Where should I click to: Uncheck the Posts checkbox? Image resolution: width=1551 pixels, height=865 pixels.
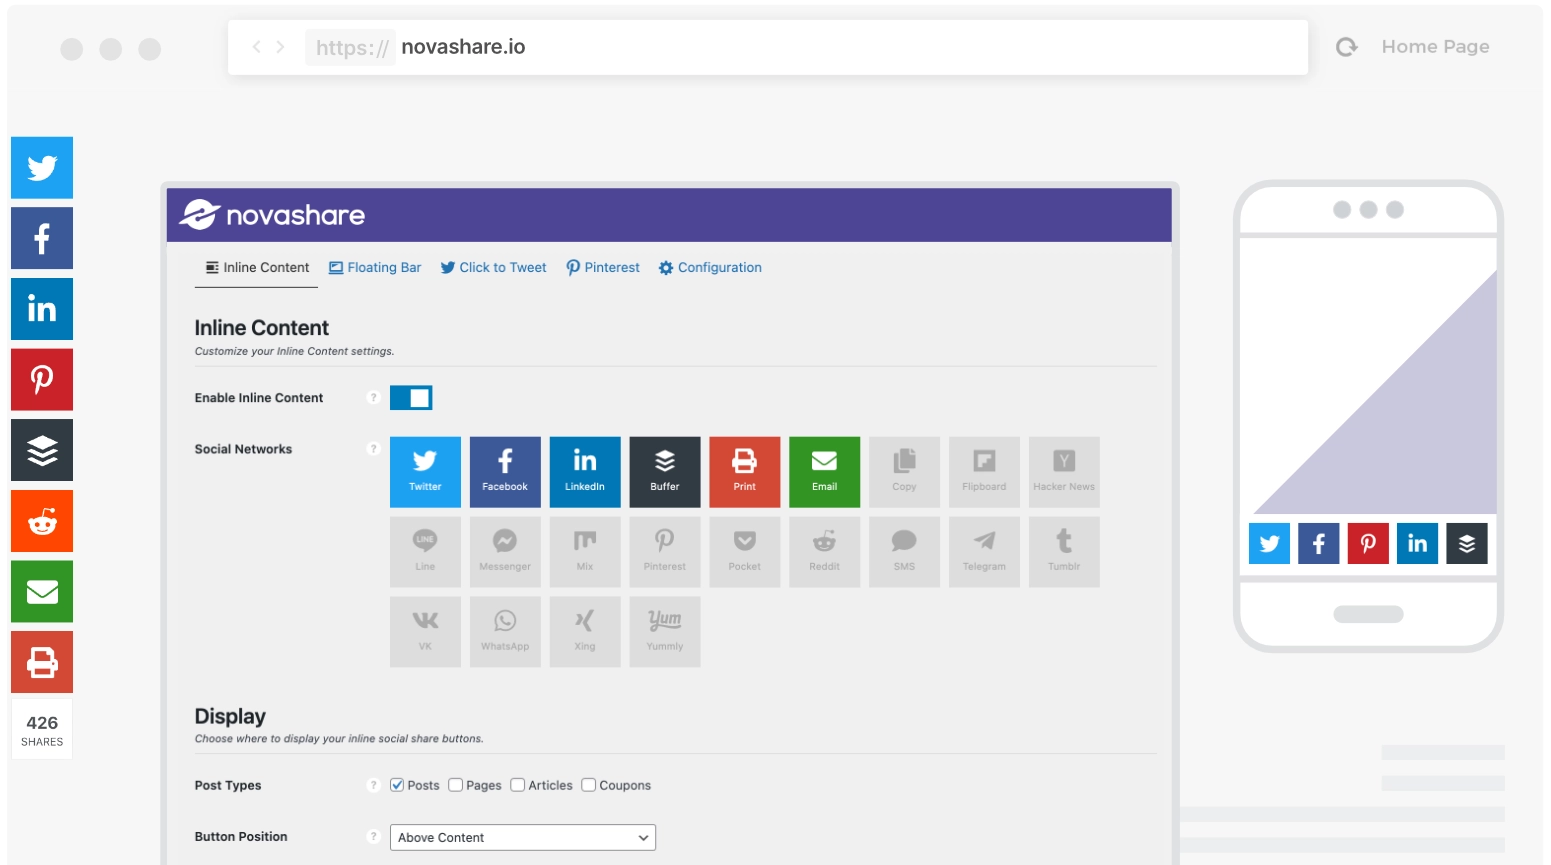(x=397, y=785)
